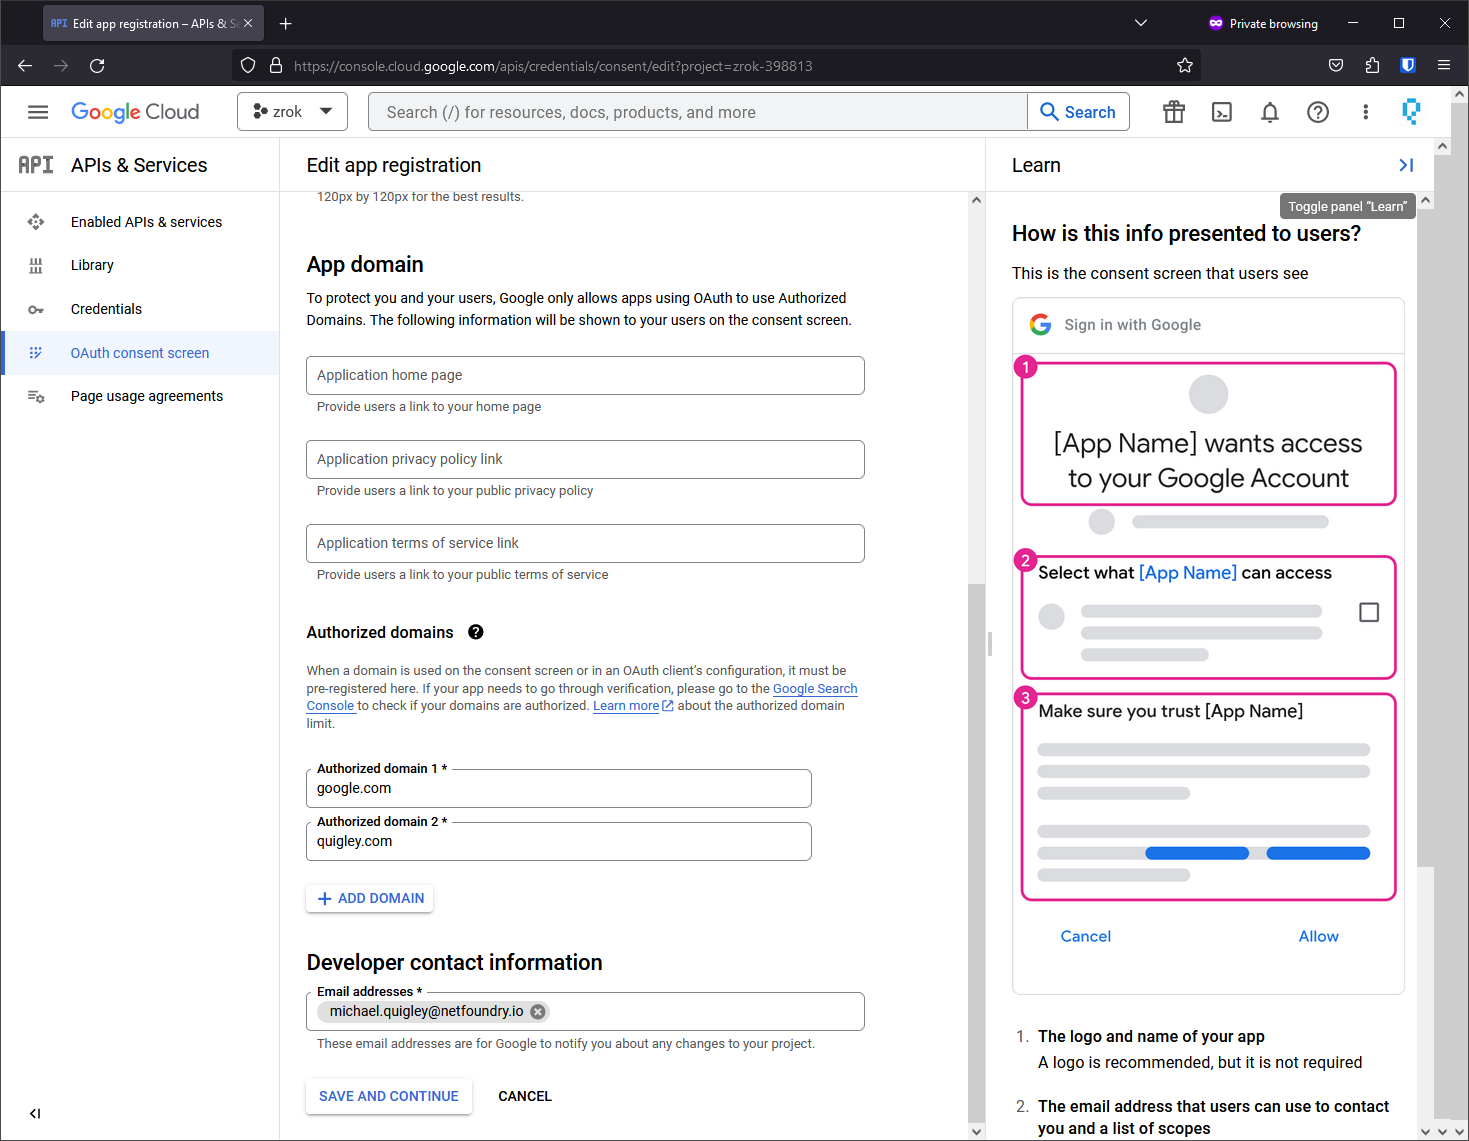The width and height of the screenshot is (1469, 1141).
Task: Open Enabled APIs & services page
Action: point(146,222)
